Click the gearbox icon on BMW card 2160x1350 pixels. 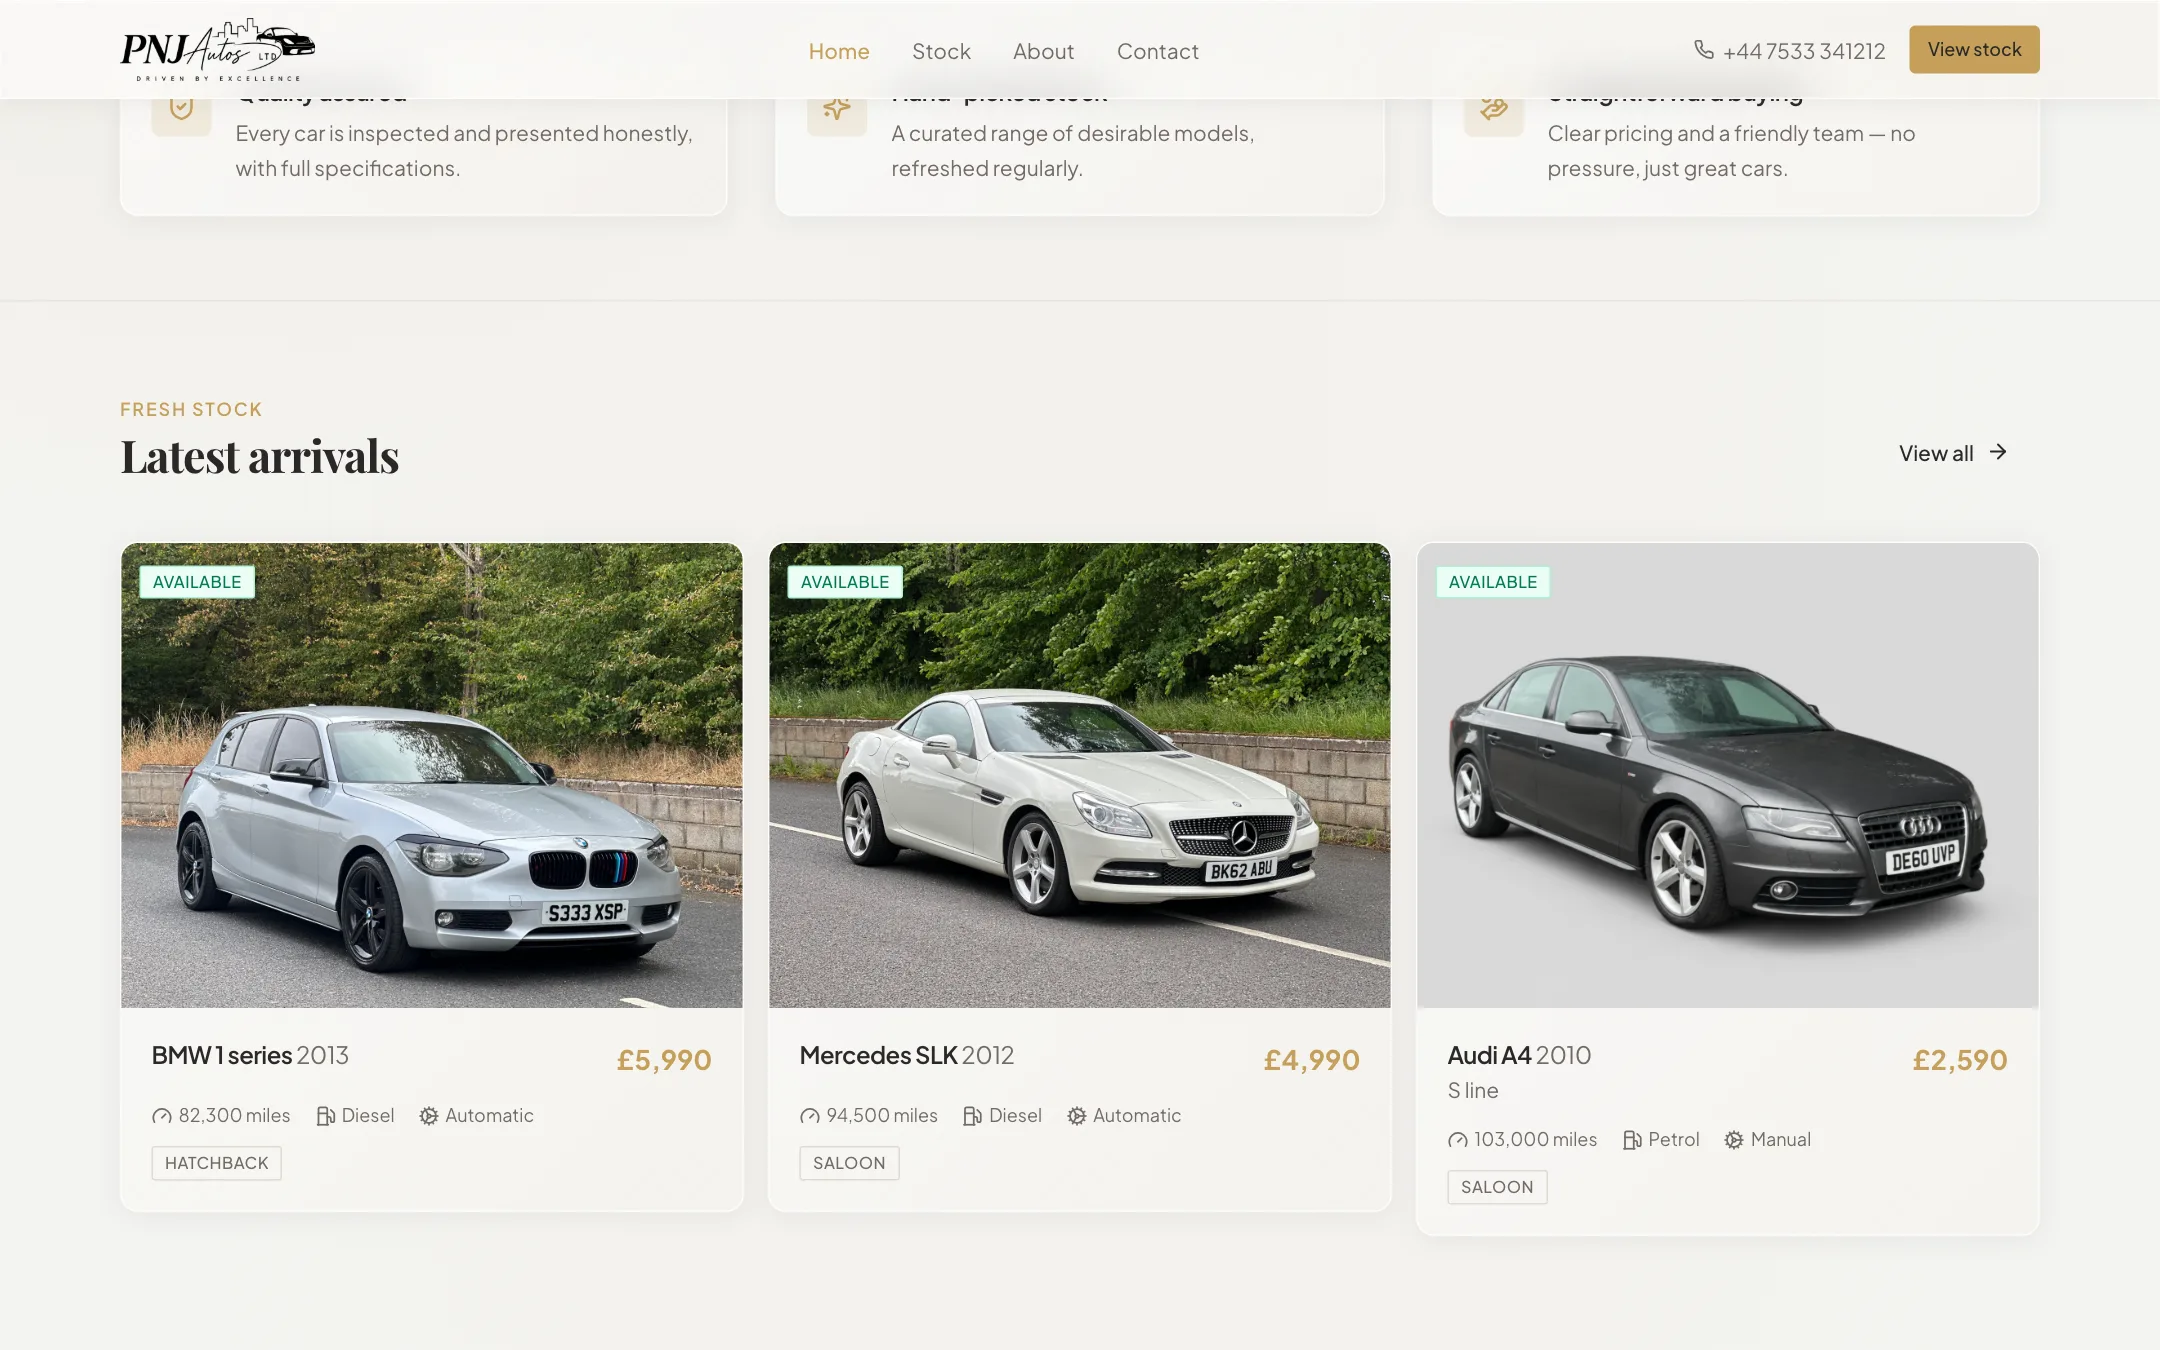[x=429, y=1116]
